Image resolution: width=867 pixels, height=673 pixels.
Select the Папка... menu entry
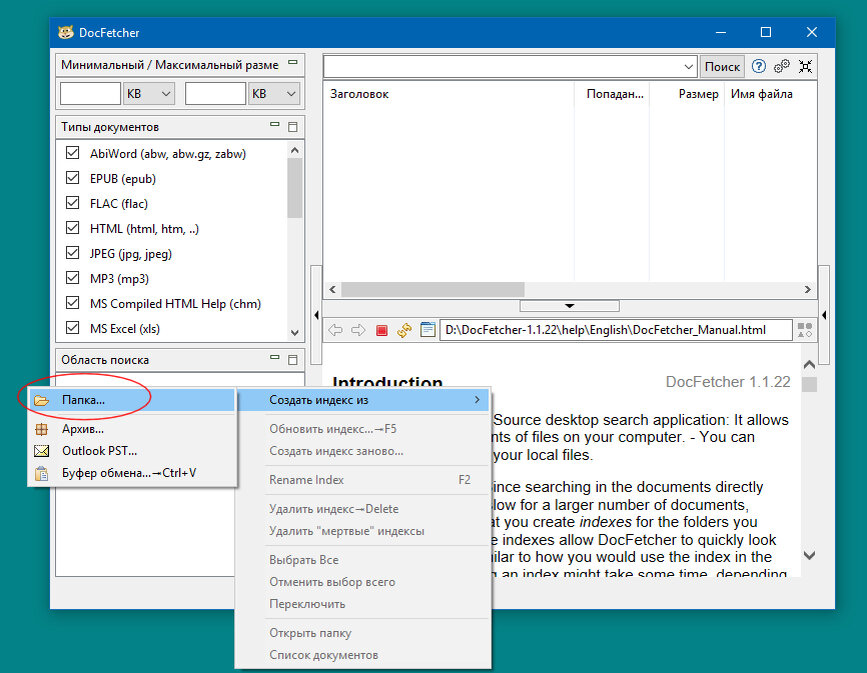coord(133,400)
